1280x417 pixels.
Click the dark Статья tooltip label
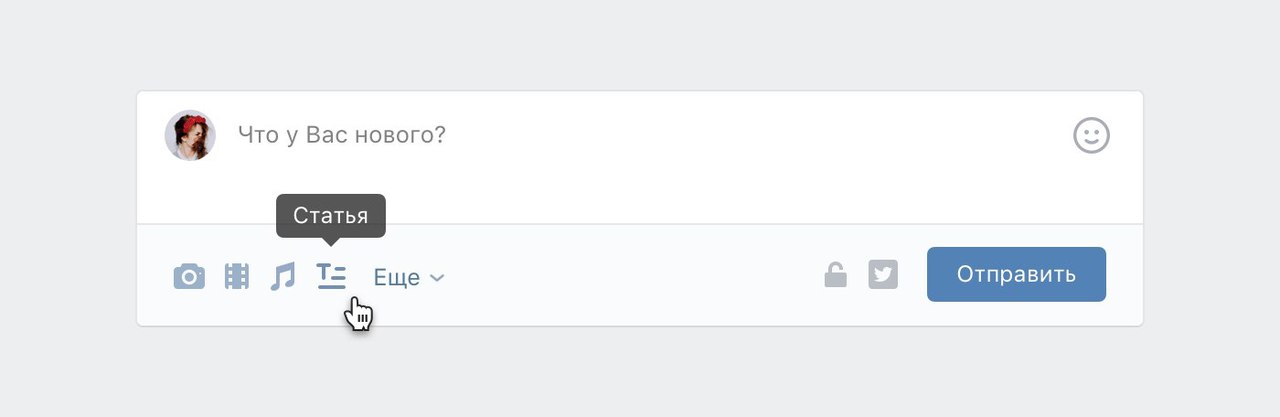(x=331, y=215)
